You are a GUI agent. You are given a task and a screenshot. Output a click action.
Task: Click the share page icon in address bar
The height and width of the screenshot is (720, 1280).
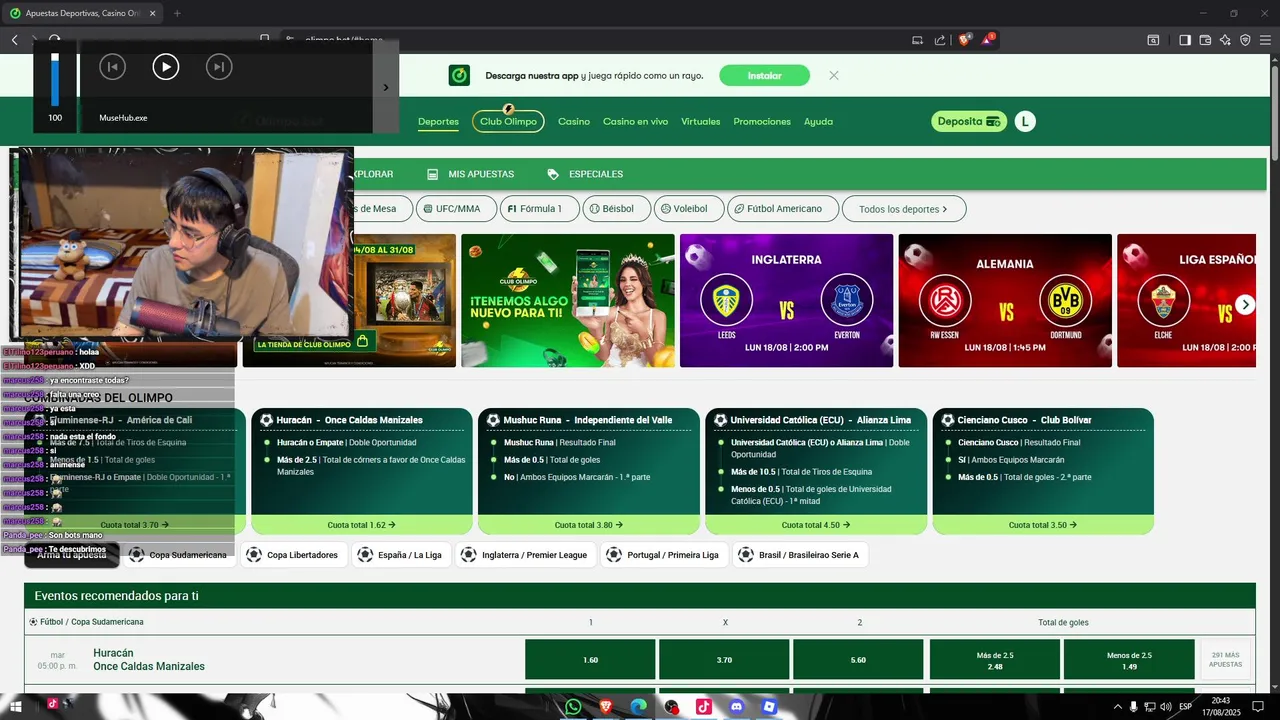(x=940, y=40)
